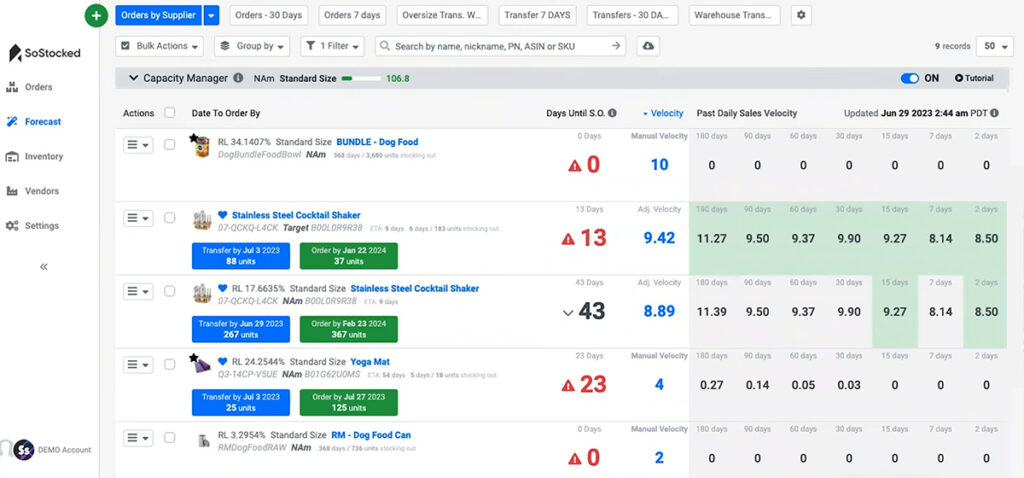Click the BUNDLE - Dog Food product image
The height and width of the screenshot is (478, 1024).
[x=201, y=146]
